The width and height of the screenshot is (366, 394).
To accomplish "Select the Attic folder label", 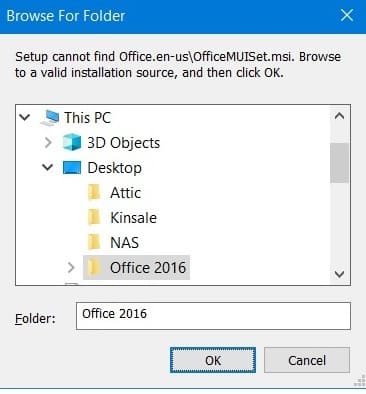I will (x=126, y=193).
